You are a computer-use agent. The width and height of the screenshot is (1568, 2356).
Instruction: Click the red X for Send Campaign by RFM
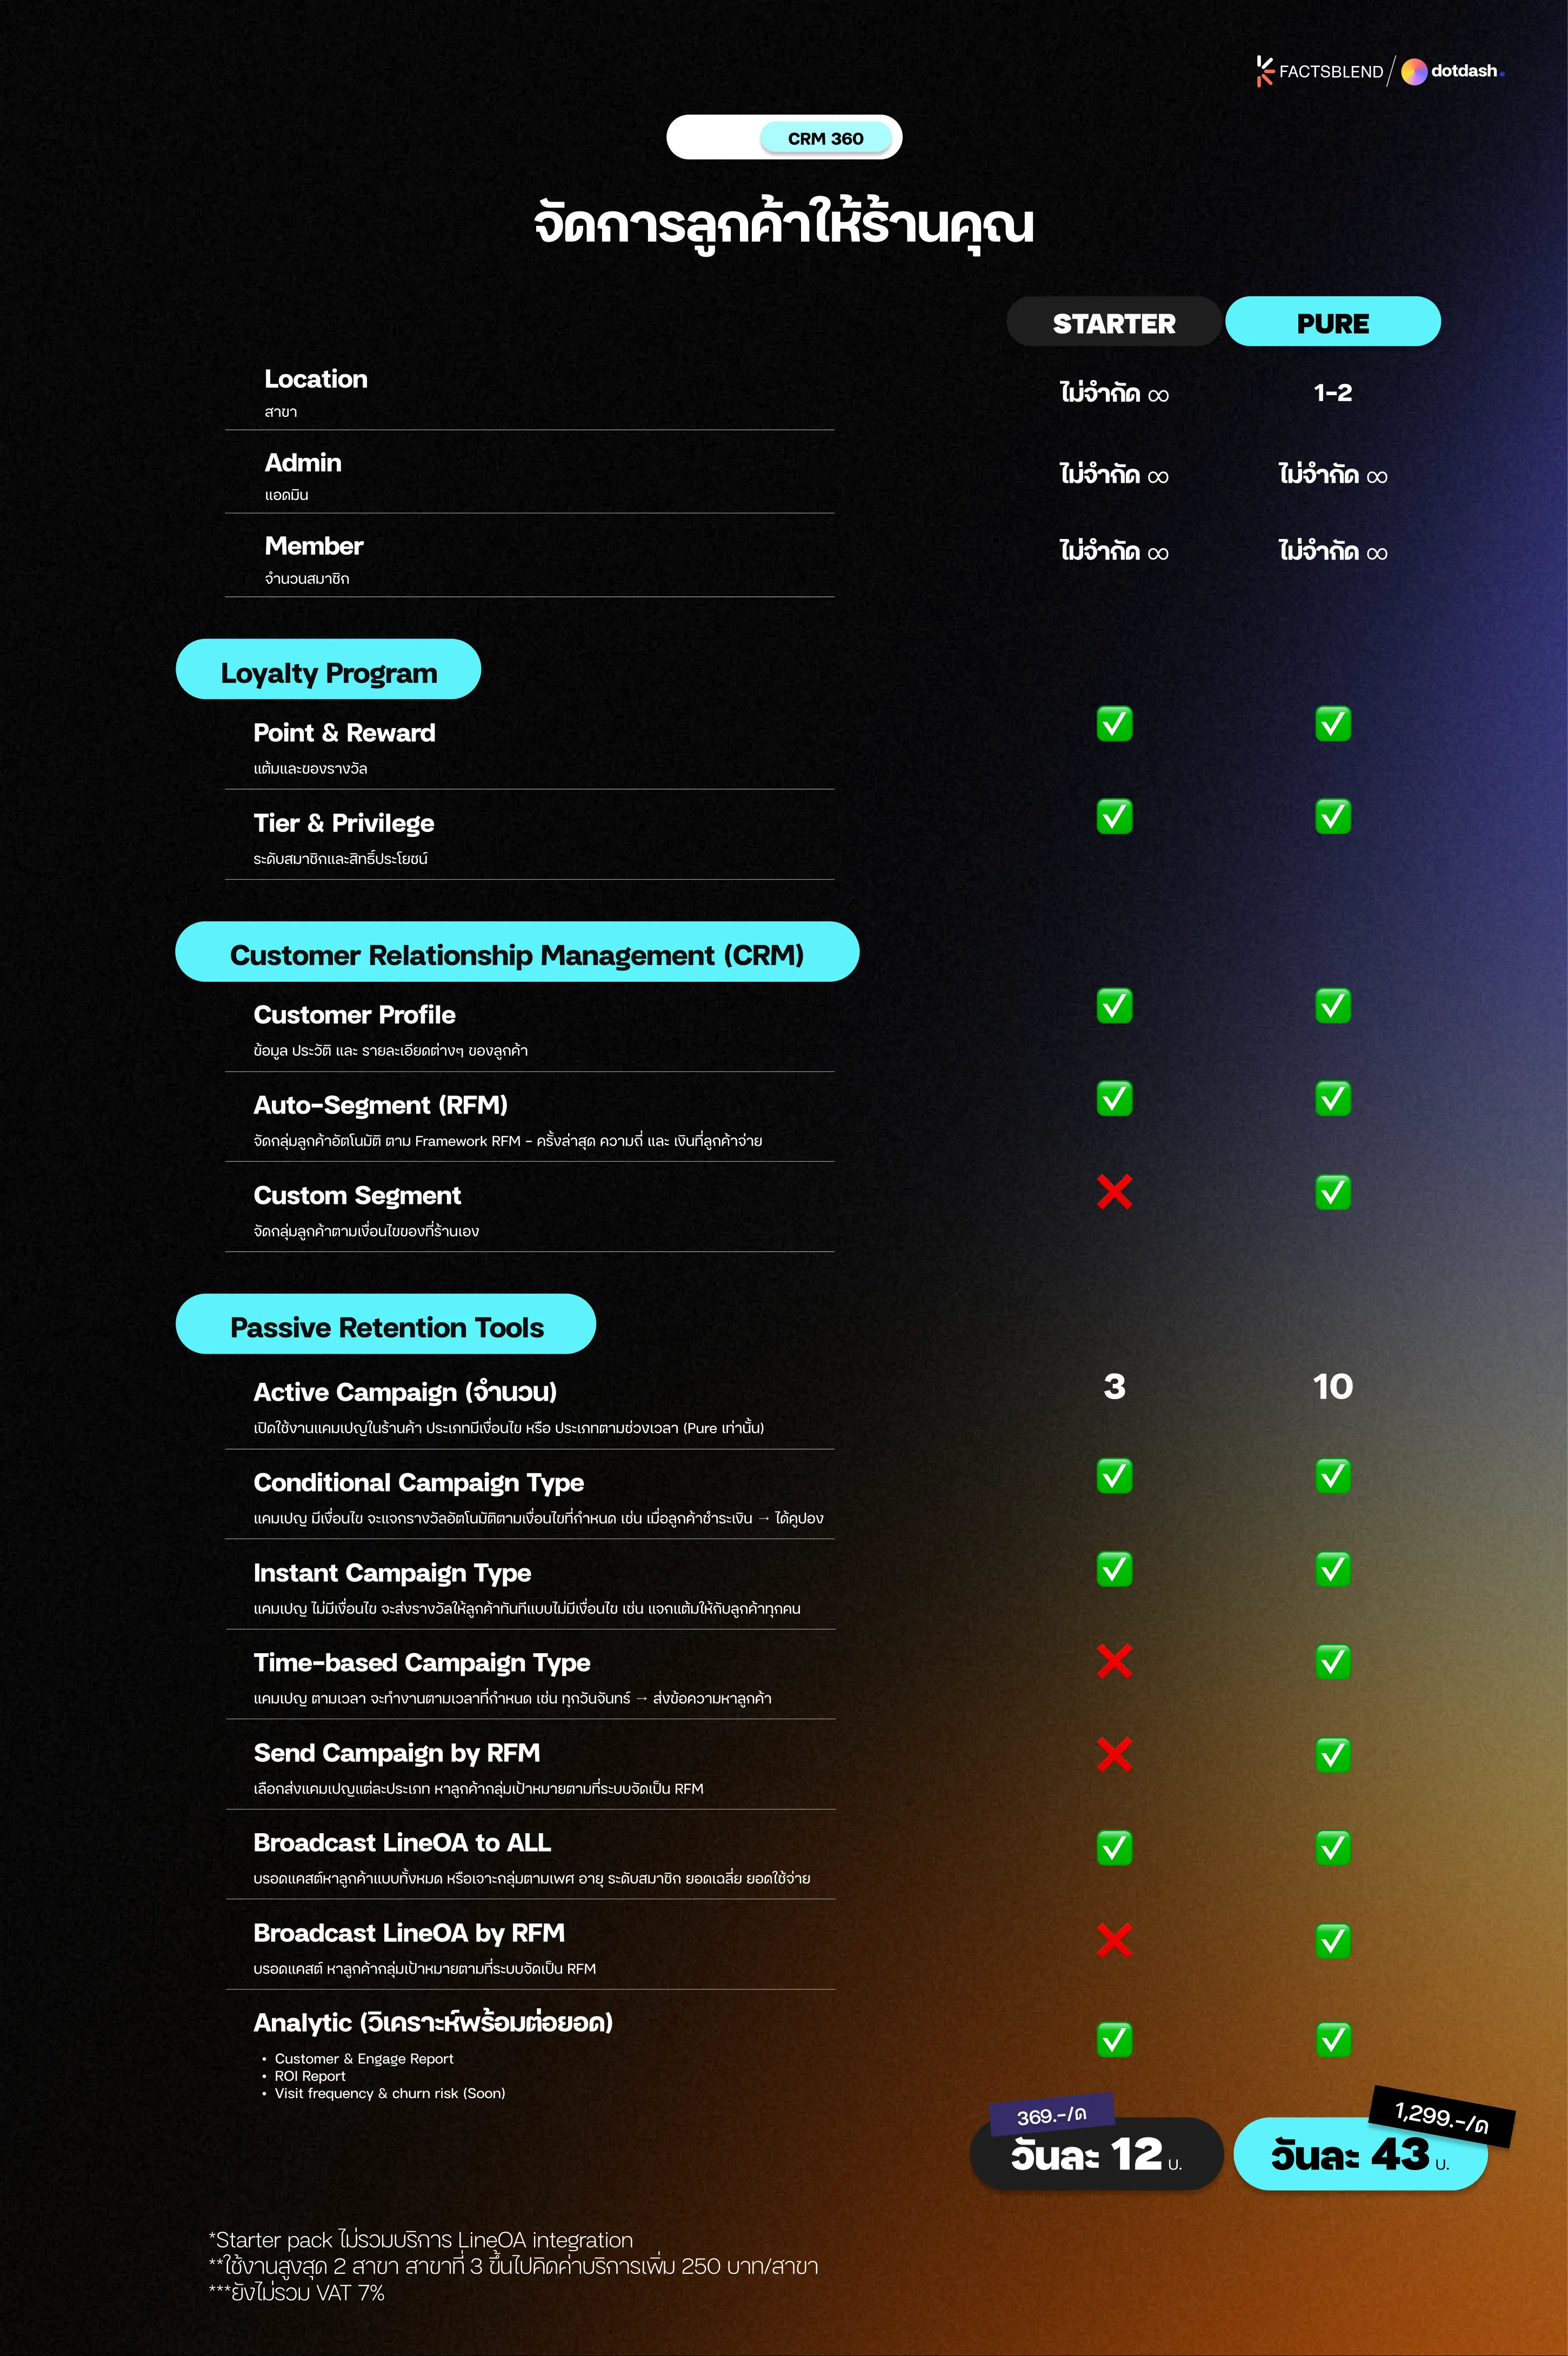pyautogui.click(x=1114, y=1754)
